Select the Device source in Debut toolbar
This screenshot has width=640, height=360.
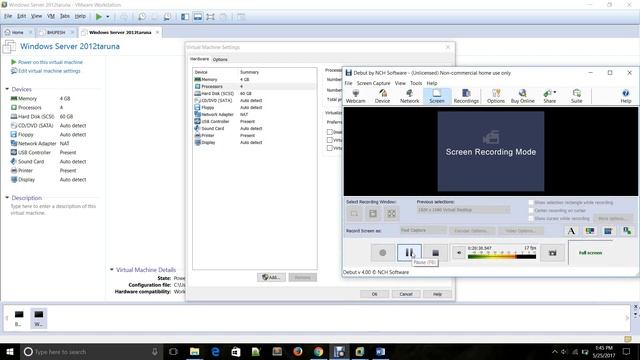[382, 96]
